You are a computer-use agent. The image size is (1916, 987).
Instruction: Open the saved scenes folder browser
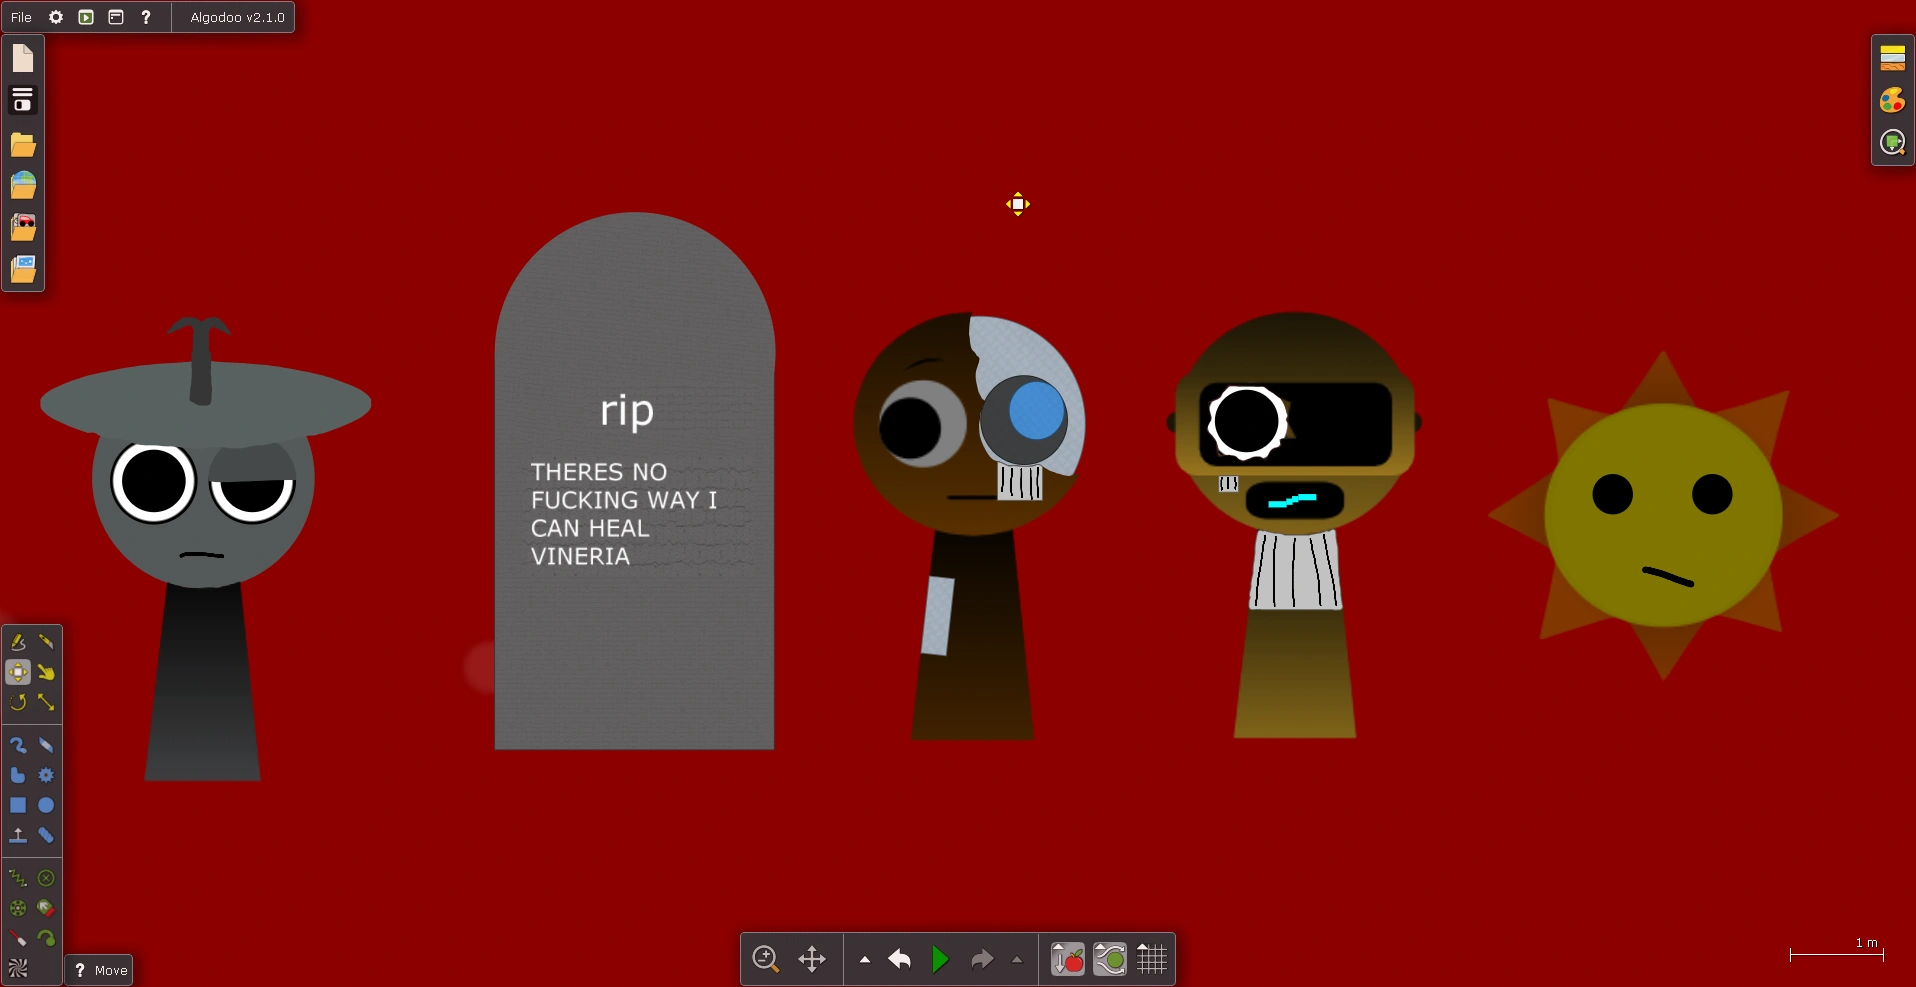click(x=23, y=145)
